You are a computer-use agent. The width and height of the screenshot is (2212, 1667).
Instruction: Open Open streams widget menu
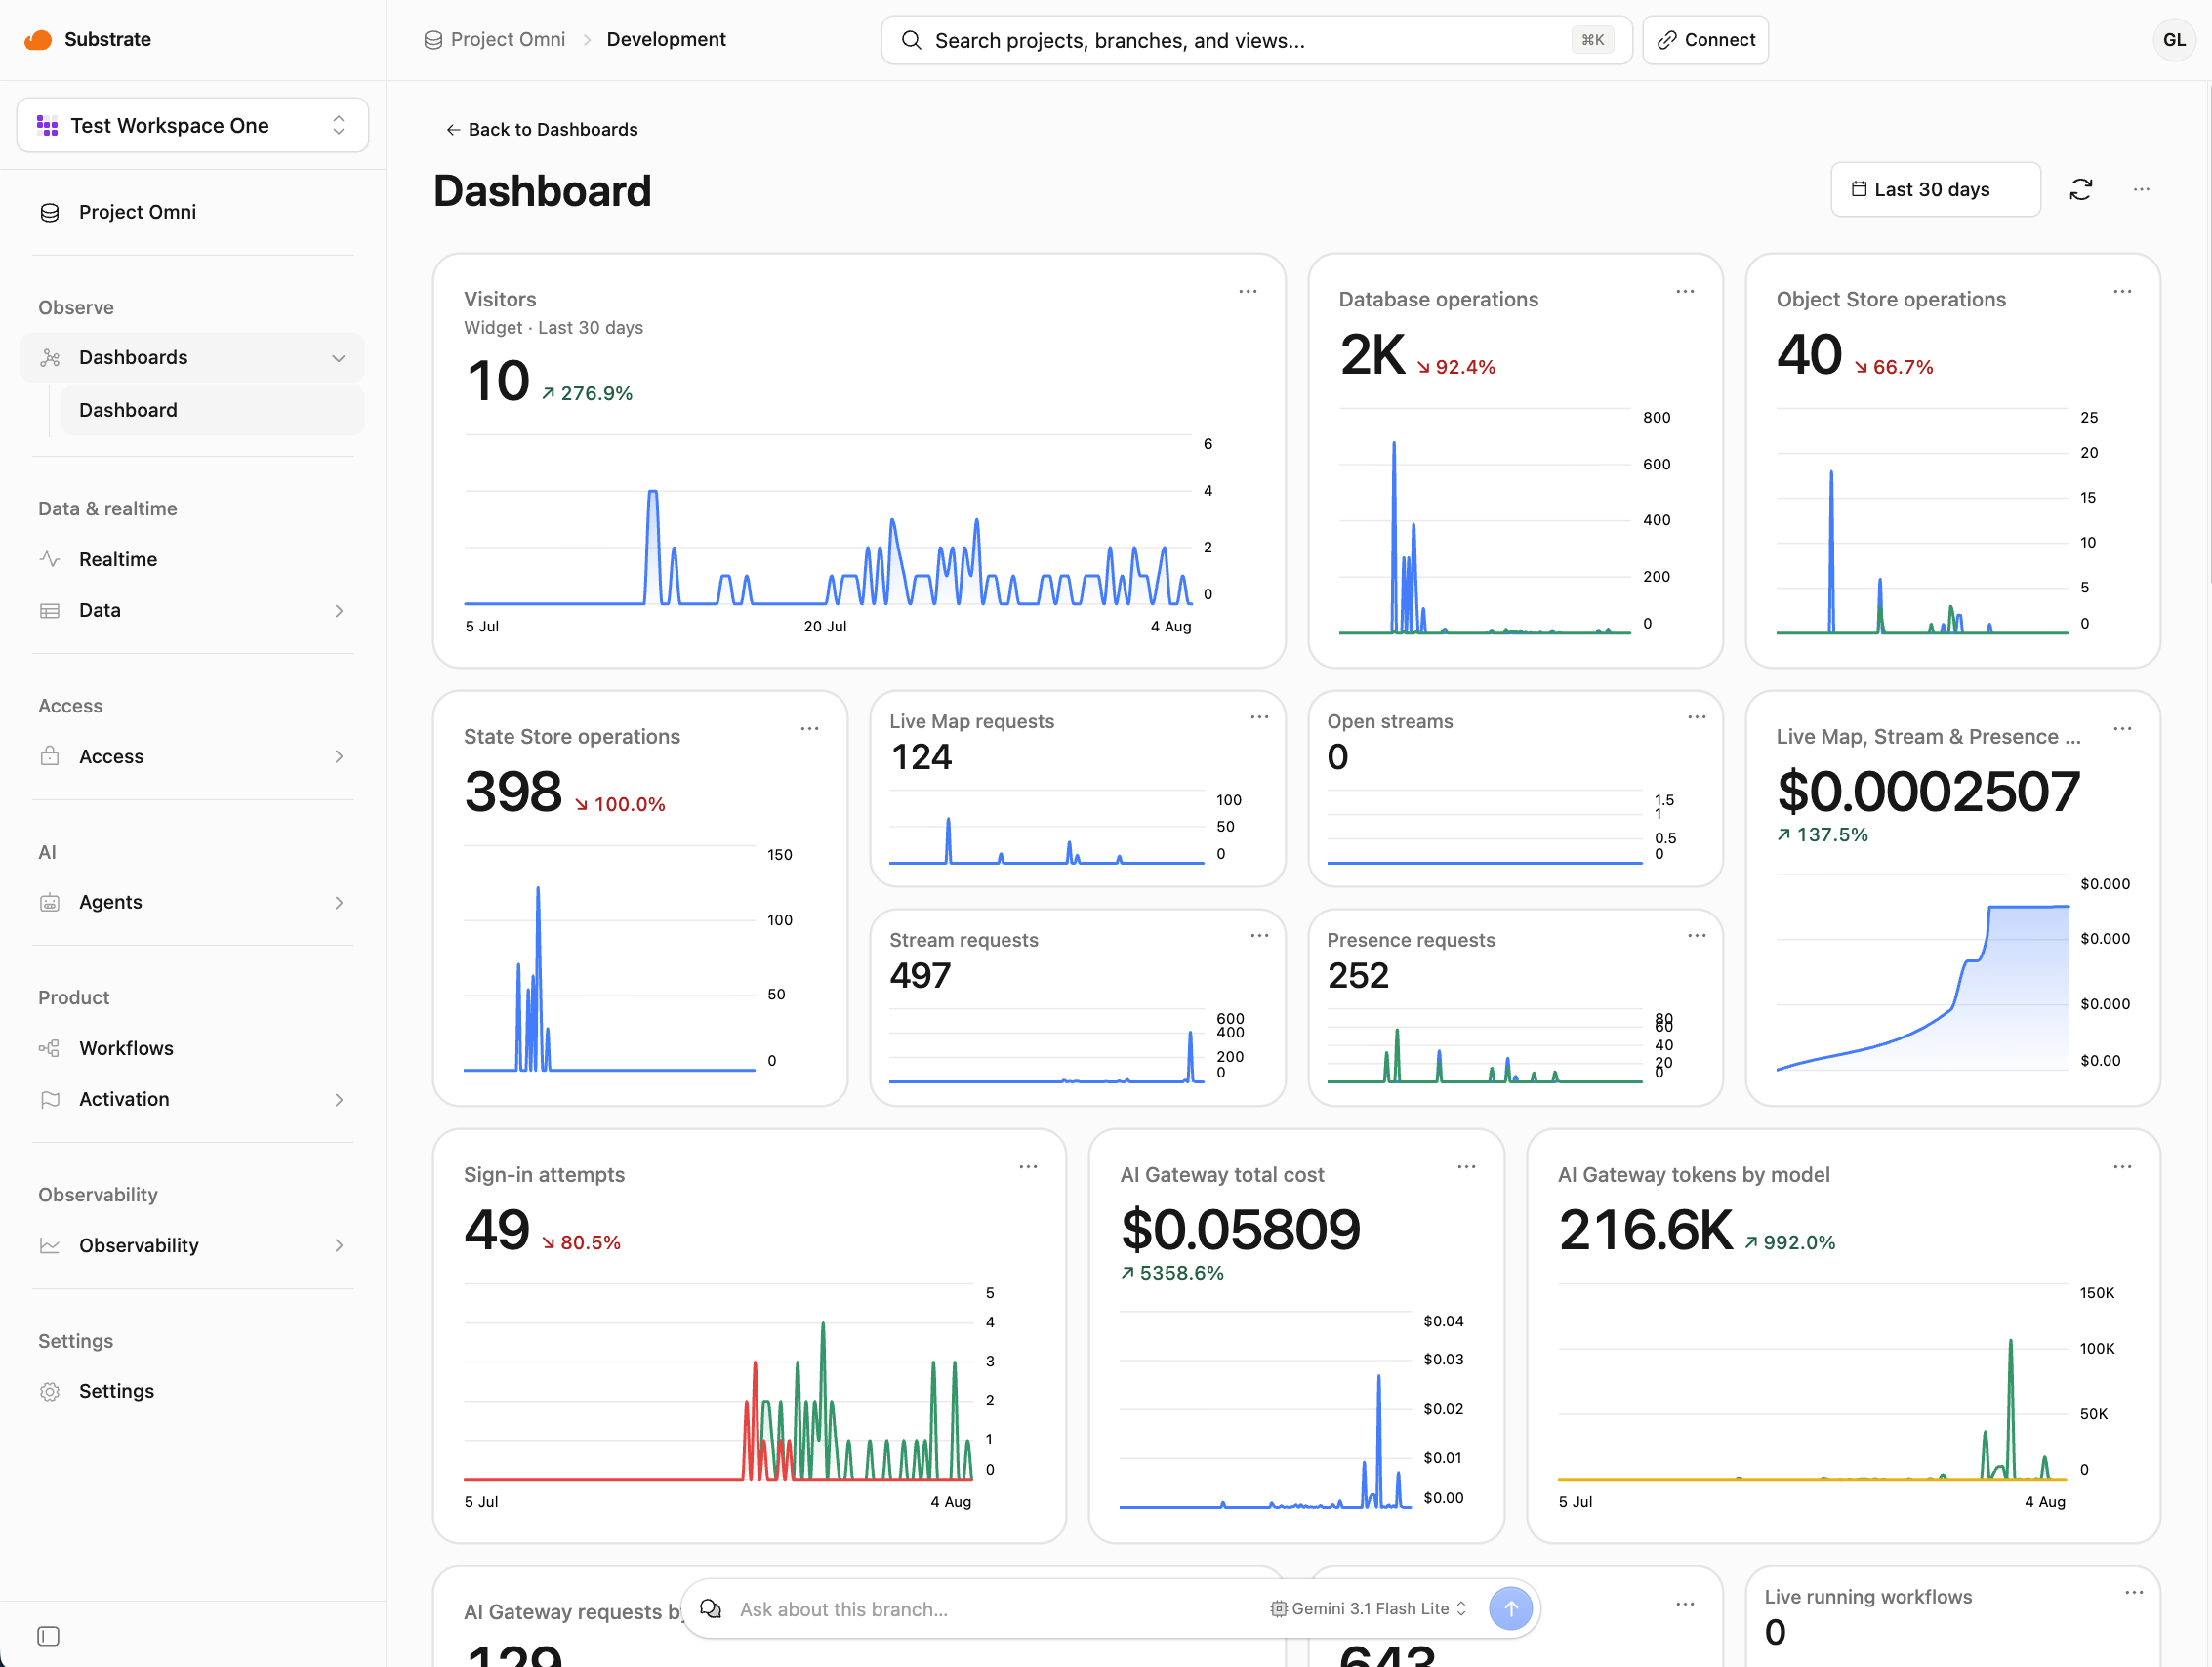click(1697, 716)
